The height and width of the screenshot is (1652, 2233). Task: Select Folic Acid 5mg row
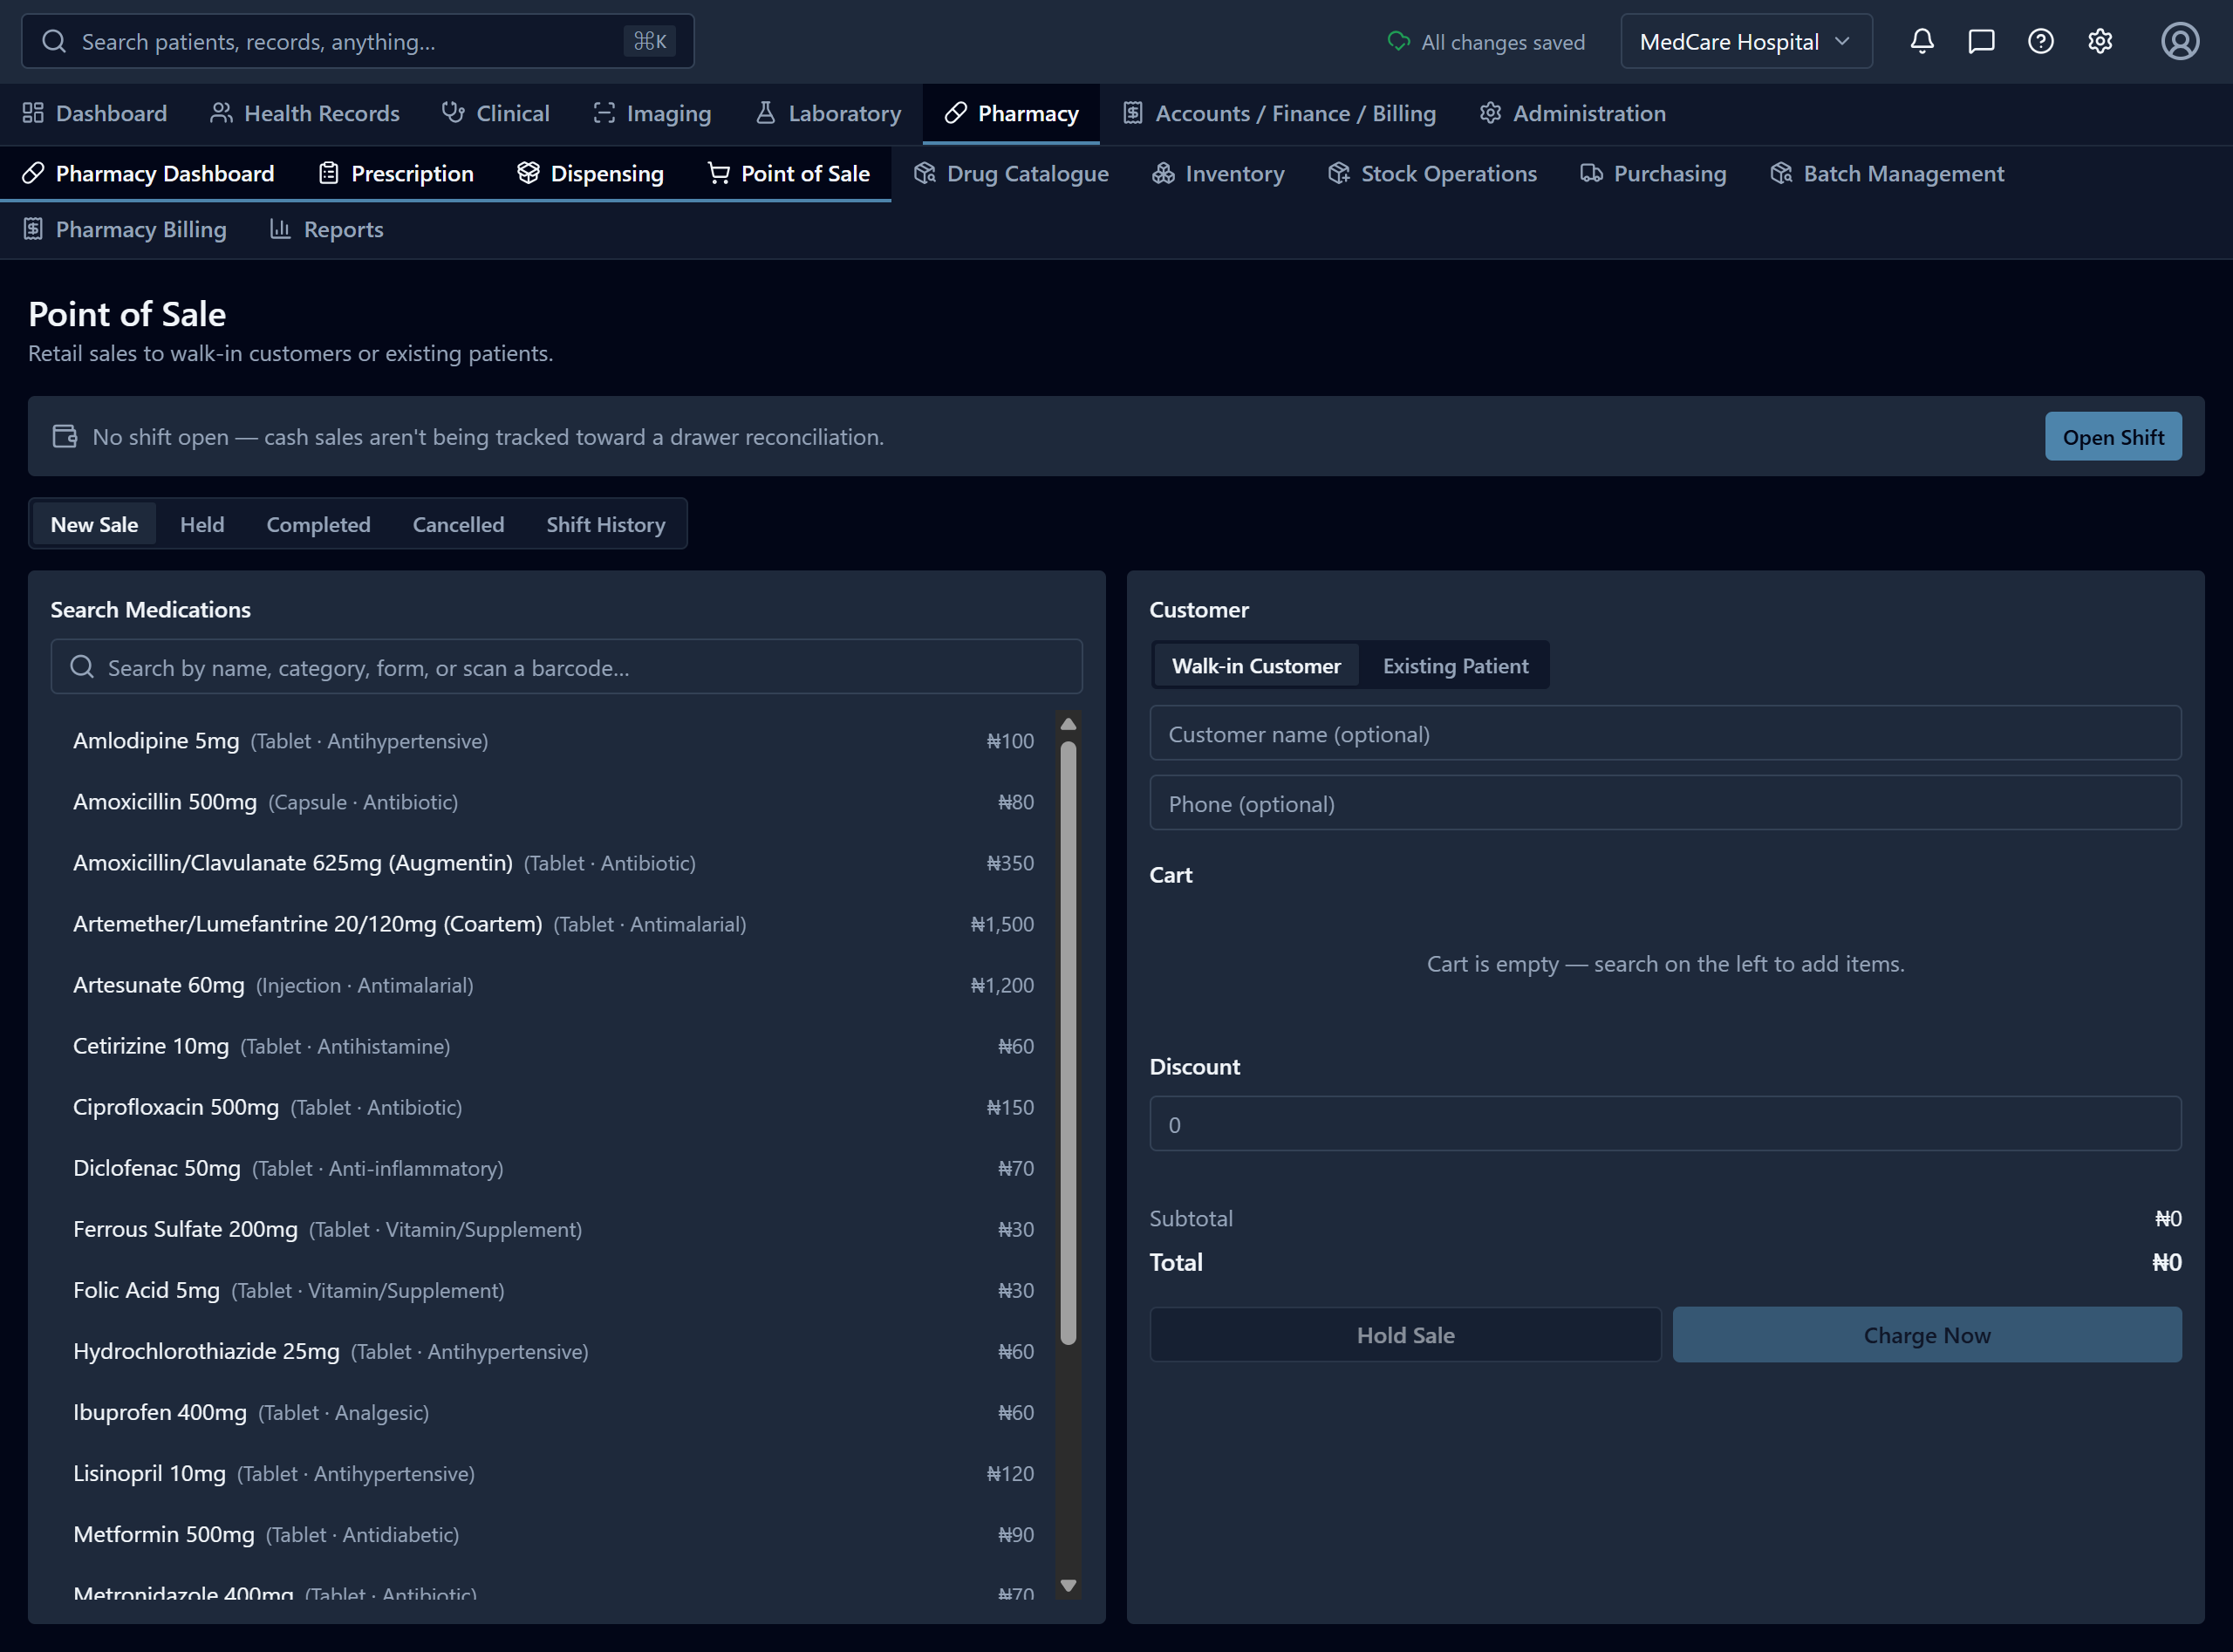(553, 1290)
